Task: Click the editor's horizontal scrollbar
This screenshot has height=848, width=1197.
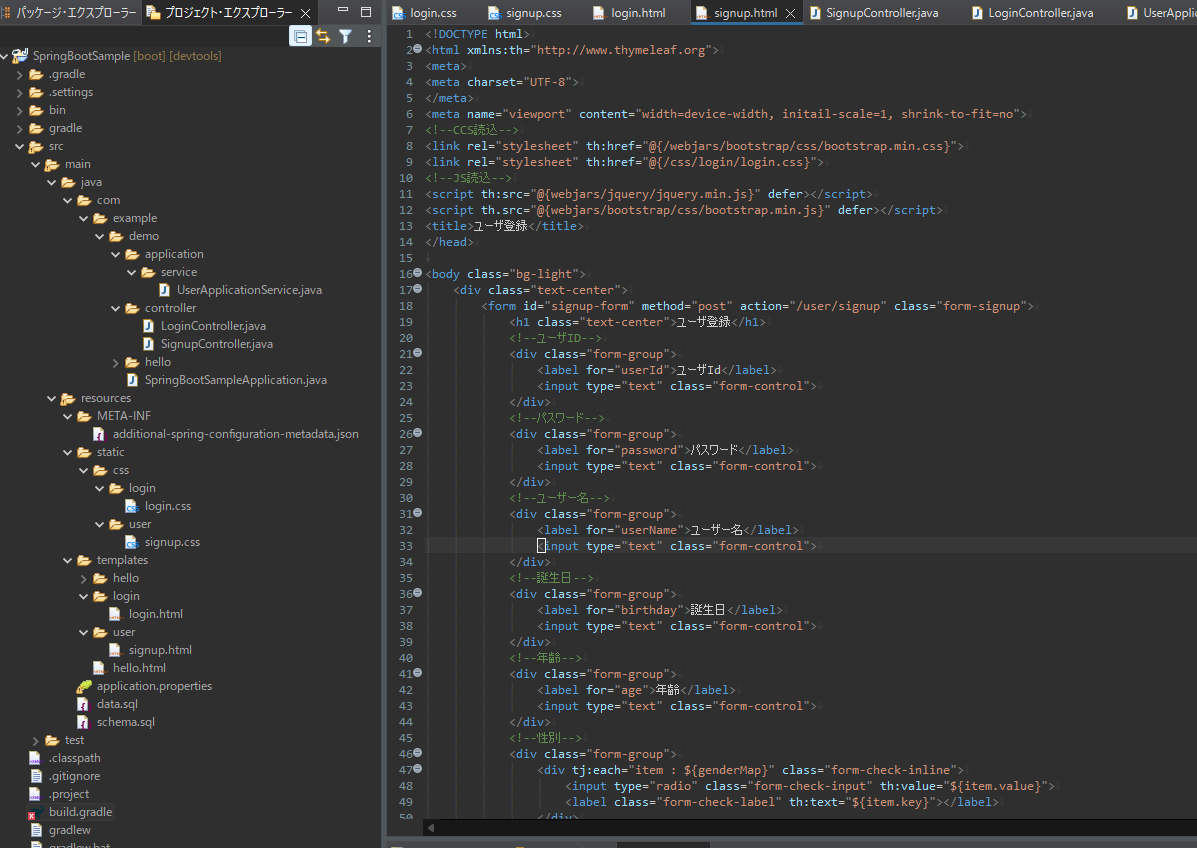Action: [800, 827]
